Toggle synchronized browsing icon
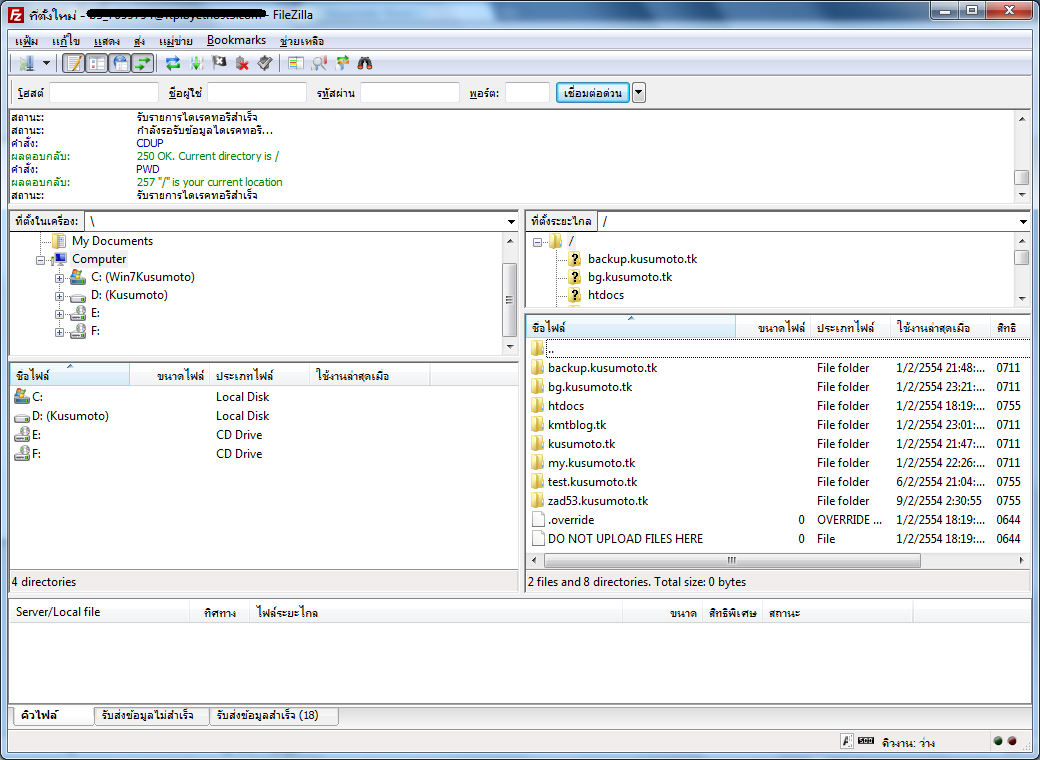 tap(342, 64)
